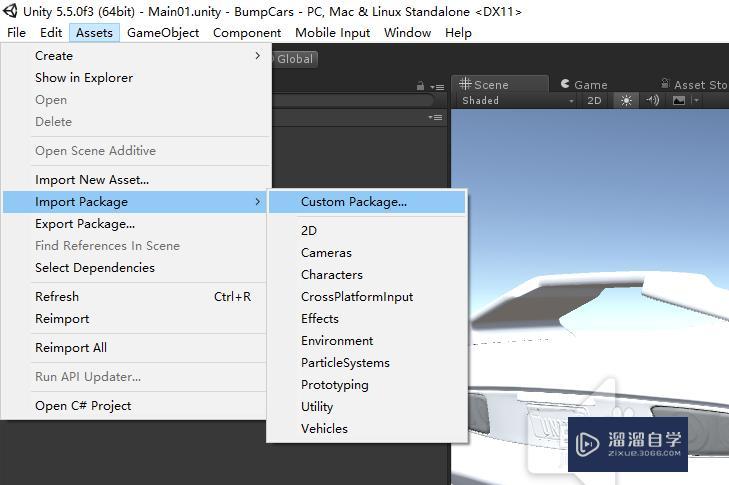Toggle 2D scene view mode

coord(594,100)
